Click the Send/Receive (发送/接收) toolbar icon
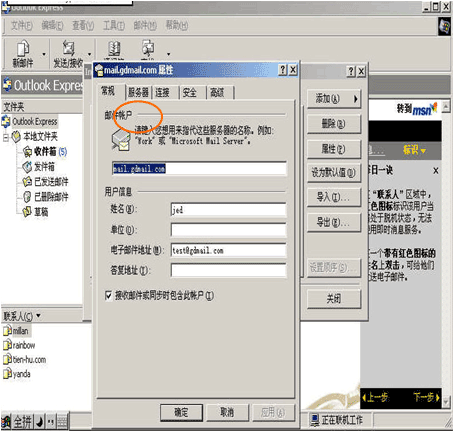The image size is (453, 431). tap(68, 49)
